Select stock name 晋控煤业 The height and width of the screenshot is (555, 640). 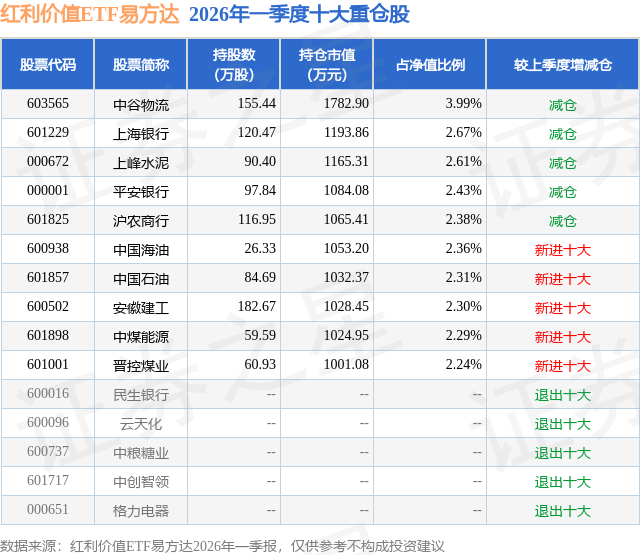point(141,366)
